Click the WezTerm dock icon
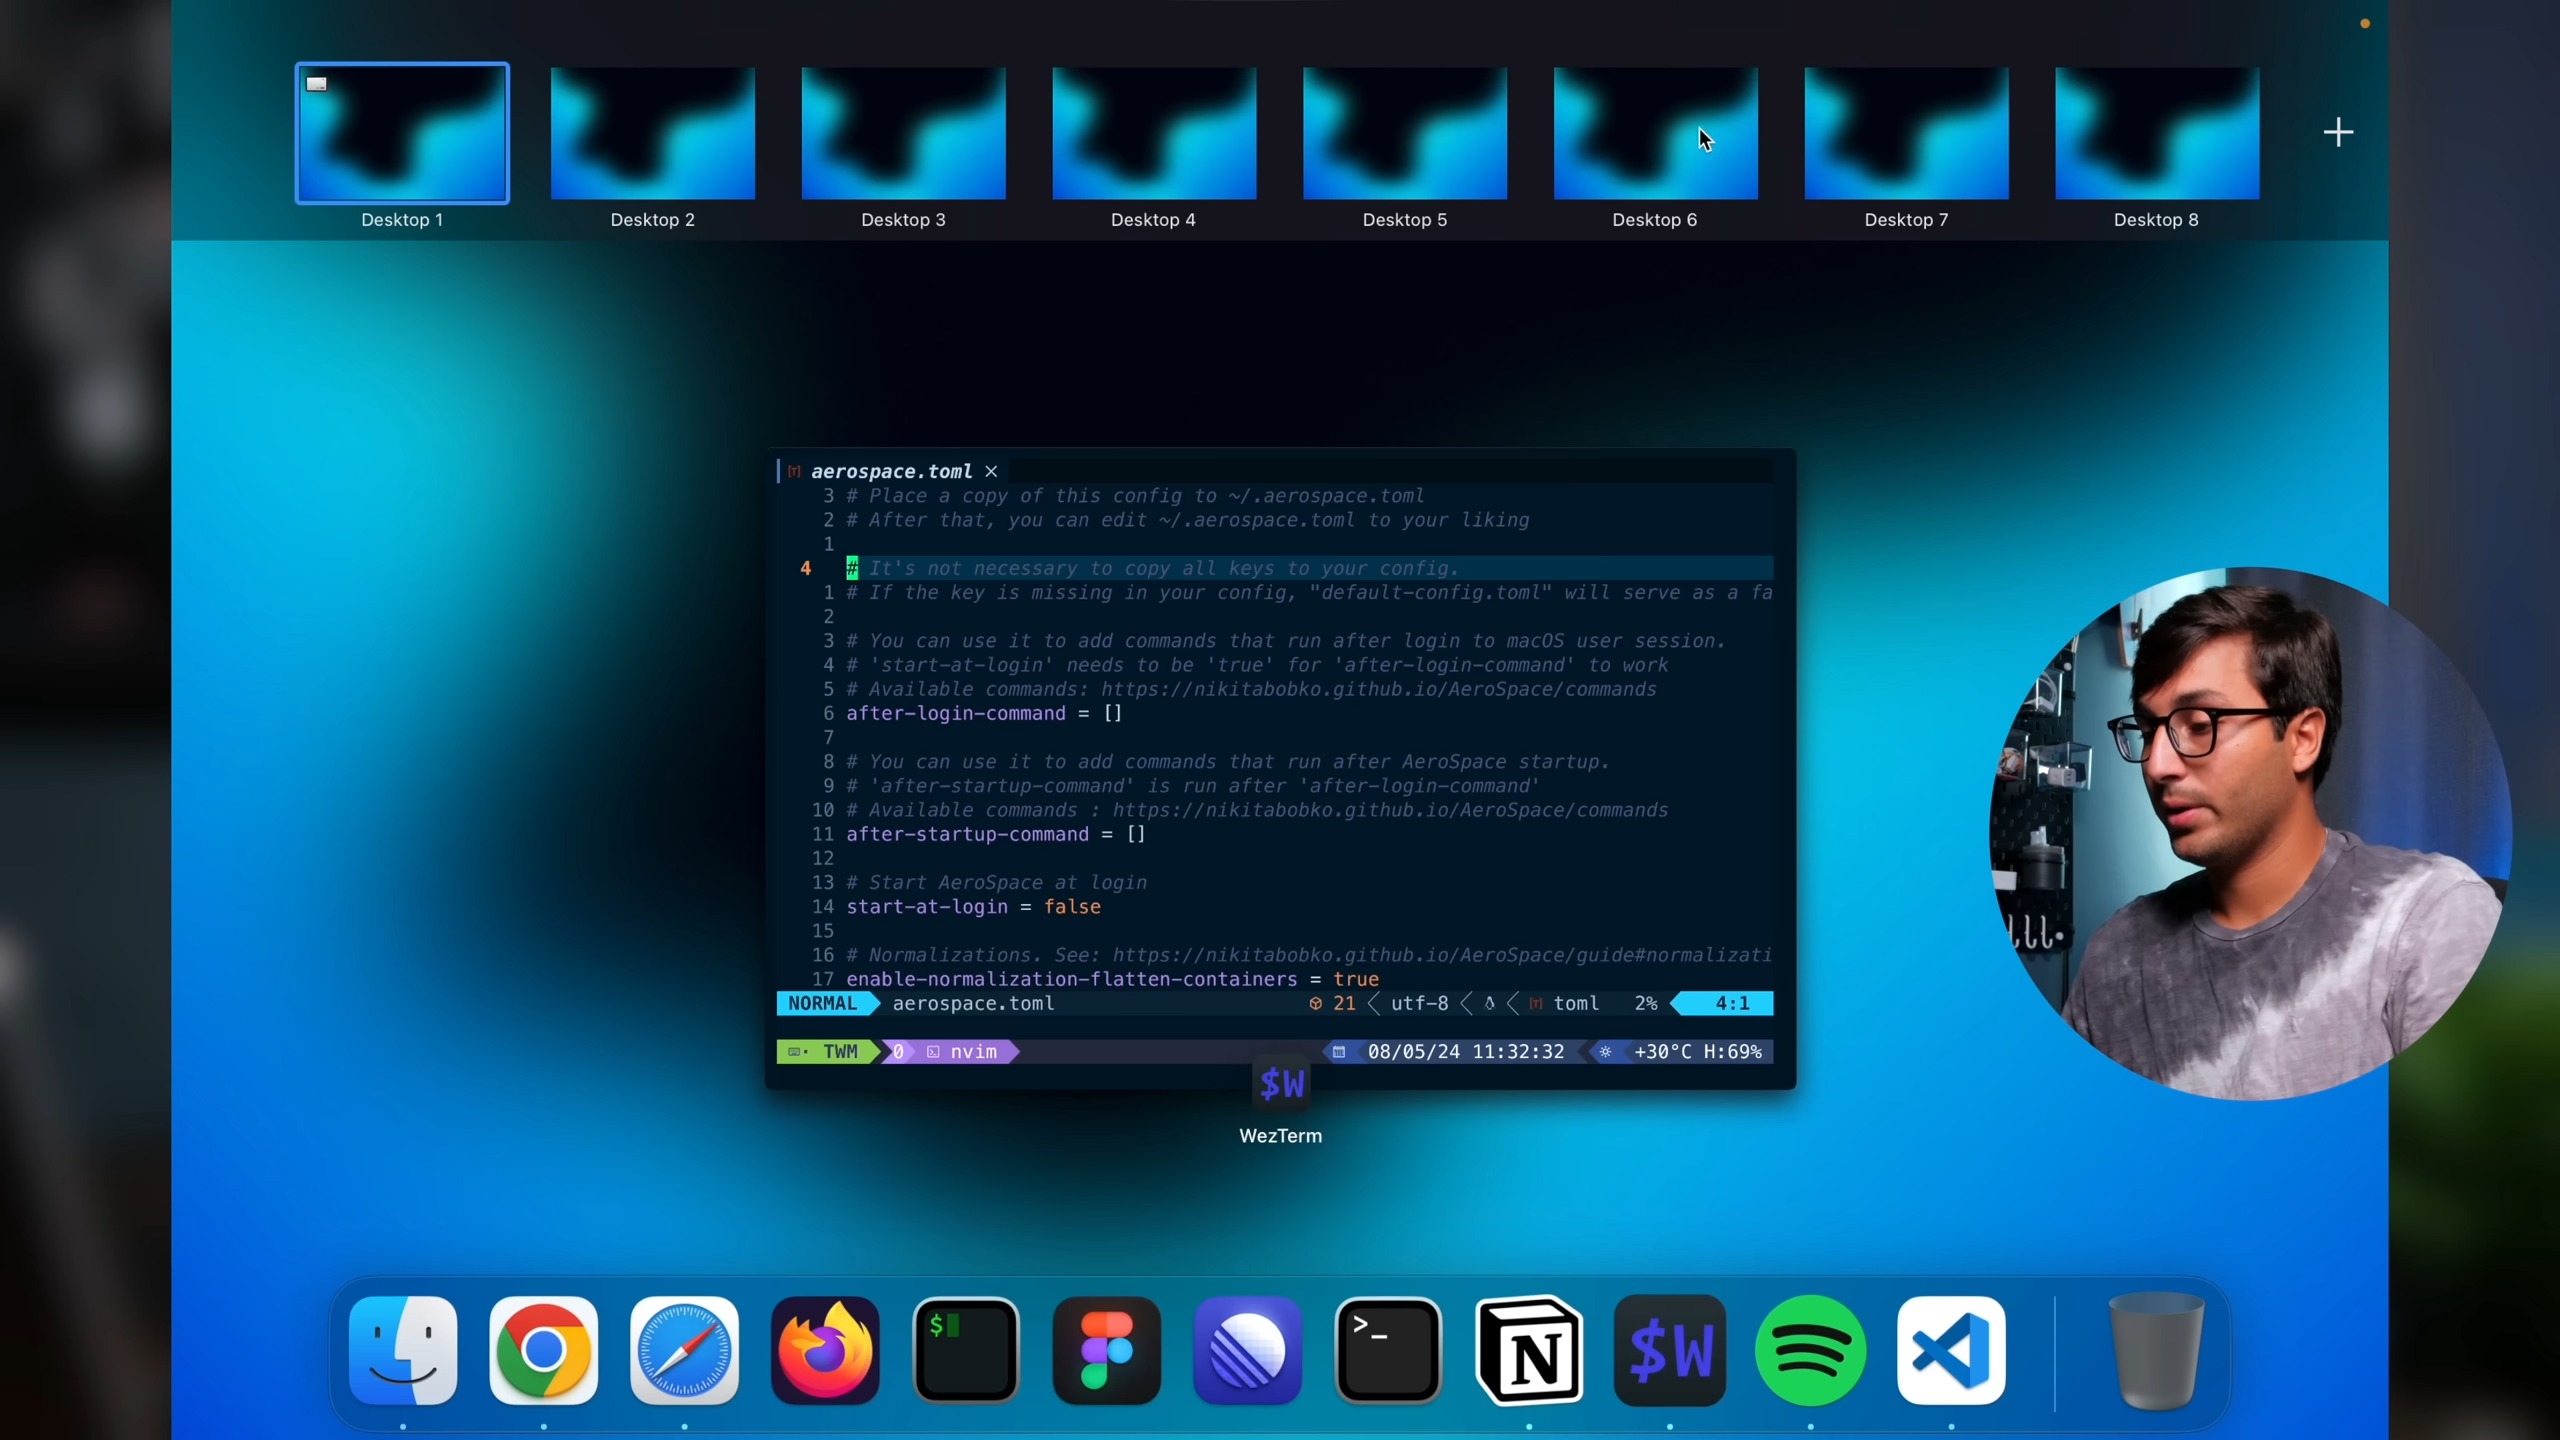 click(x=1670, y=1350)
